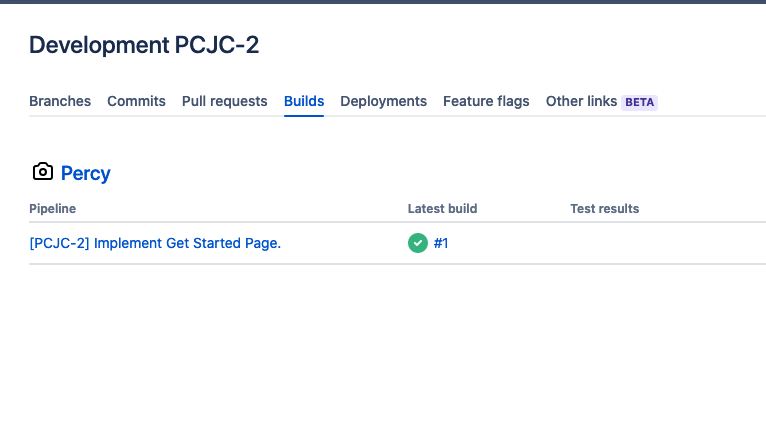Open build #1 link

441,243
